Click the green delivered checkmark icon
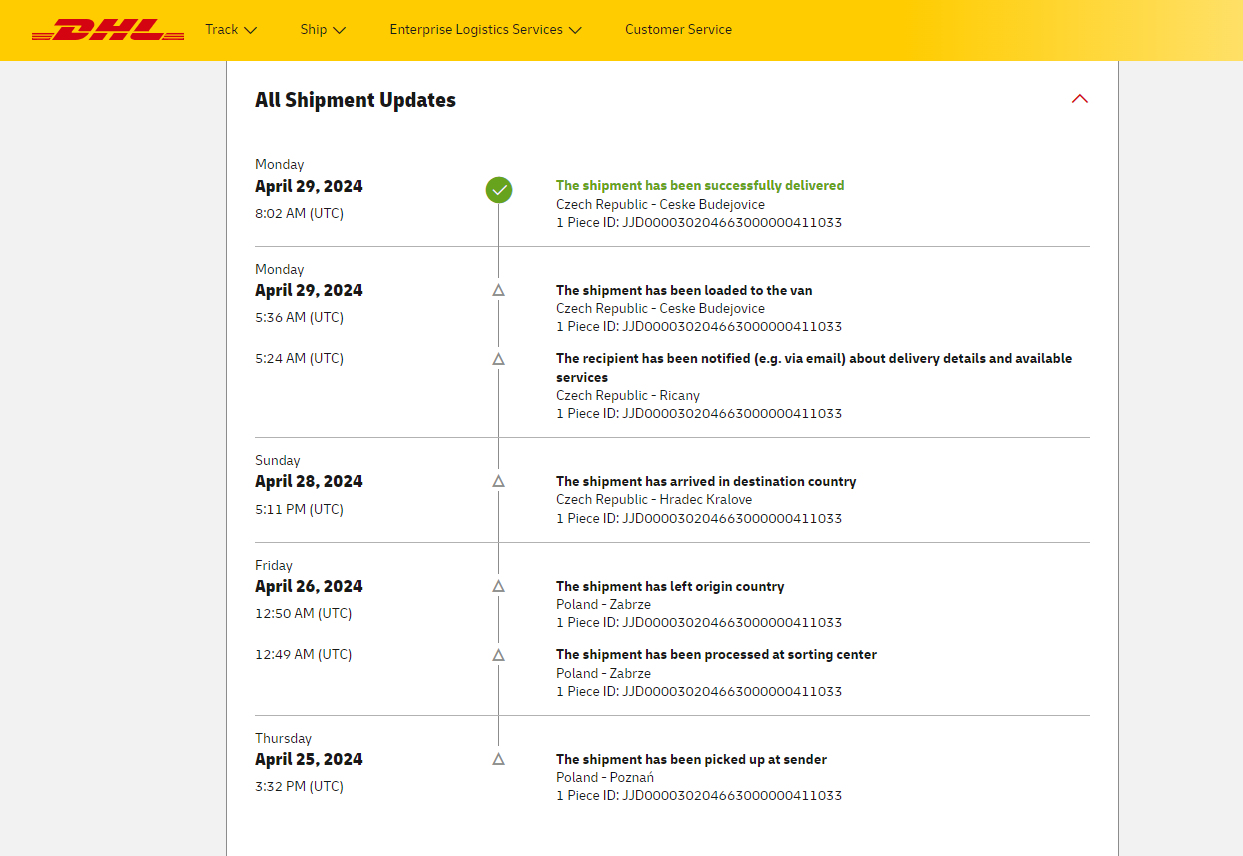Screen dimensions: 1243x856 tap(499, 189)
